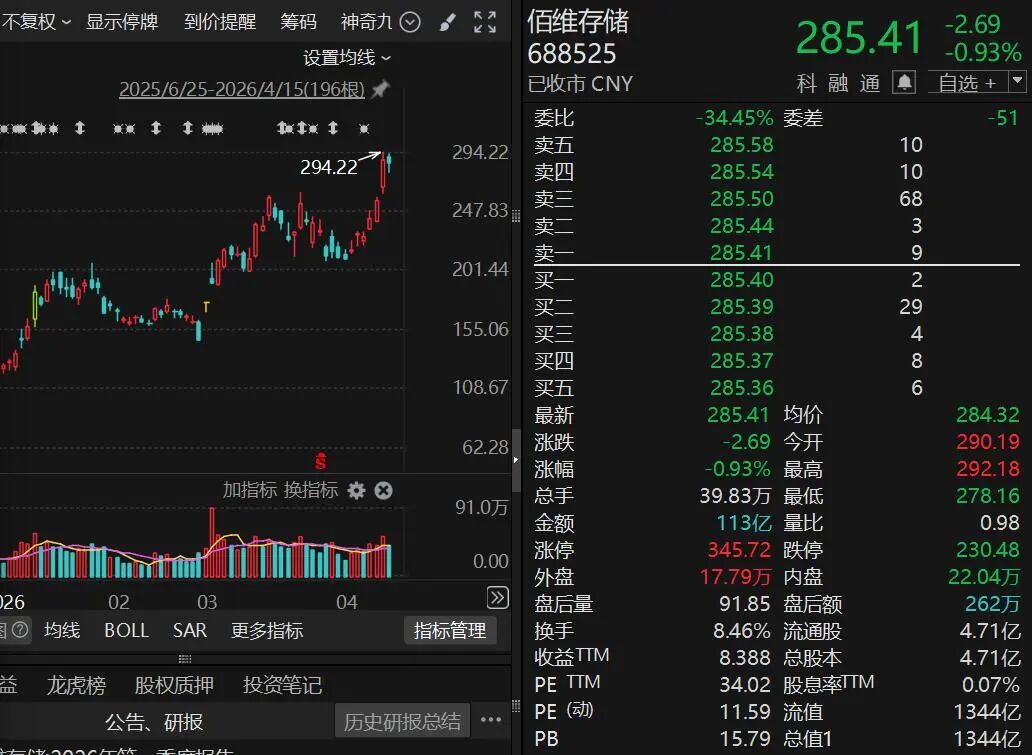The height and width of the screenshot is (755, 1032).
Task: Toggle the SAR indicator overlay
Action: pos(189,630)
